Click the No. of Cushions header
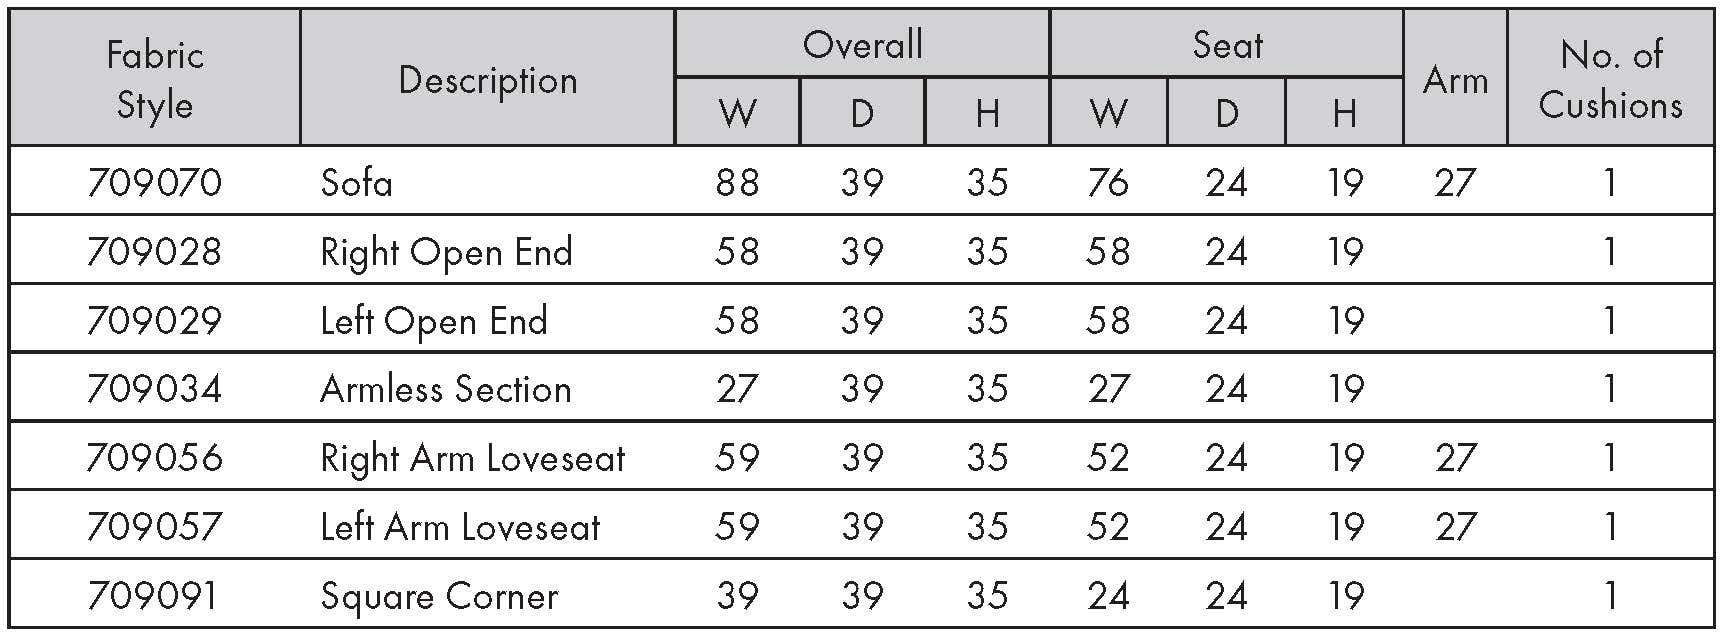This screenshot has width=1729, height=636. (1610, 79)
